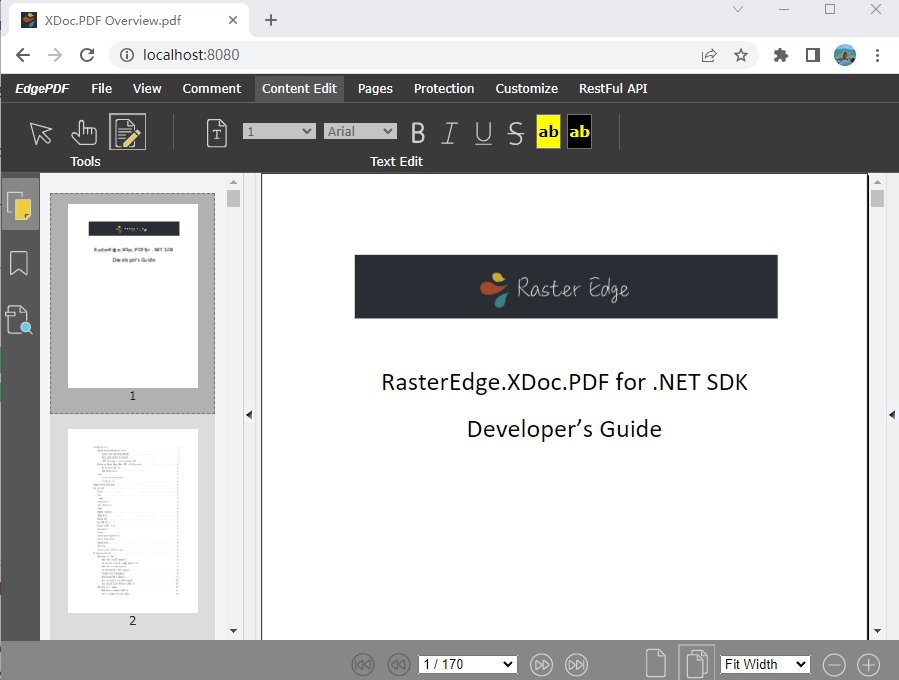
Task: Toggle bold formatting
Action: click(418, 131)
